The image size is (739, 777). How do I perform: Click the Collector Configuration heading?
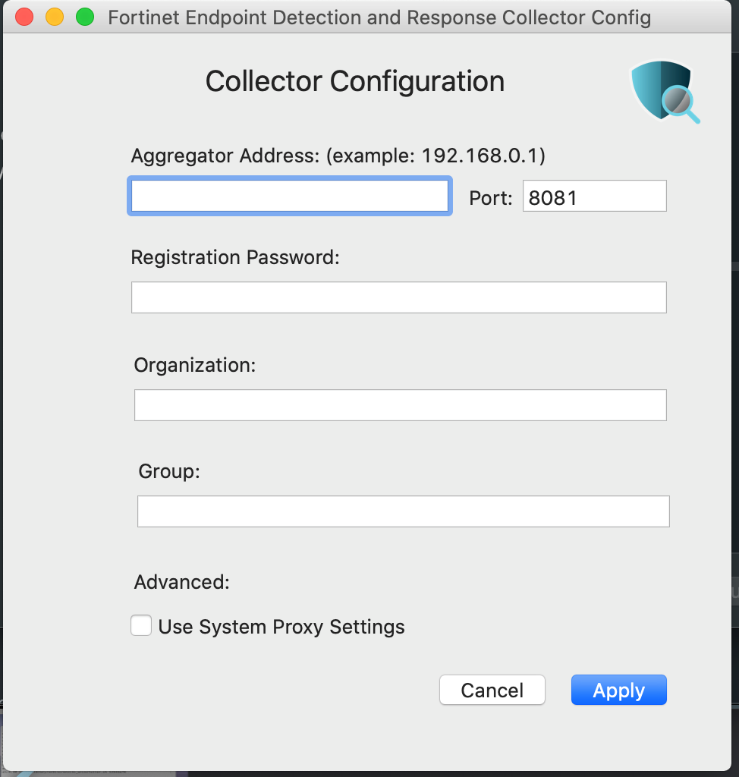pyautogui.click(x=355, y=81)
